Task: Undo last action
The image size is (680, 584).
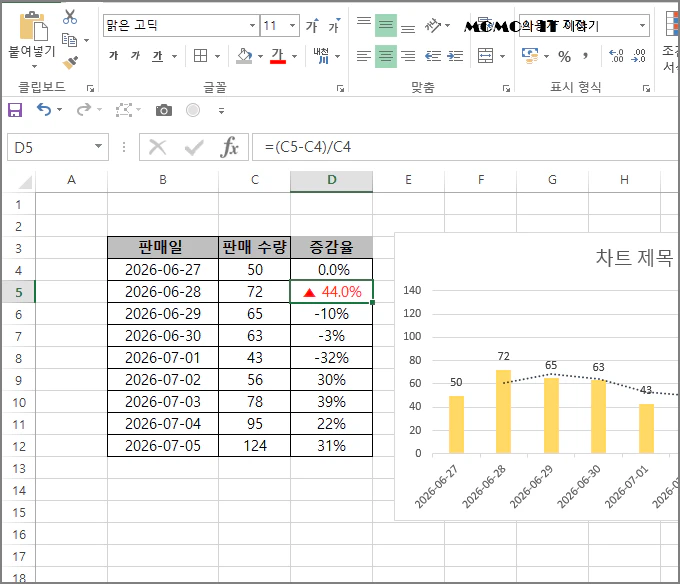Action: [x=44, y=110]
